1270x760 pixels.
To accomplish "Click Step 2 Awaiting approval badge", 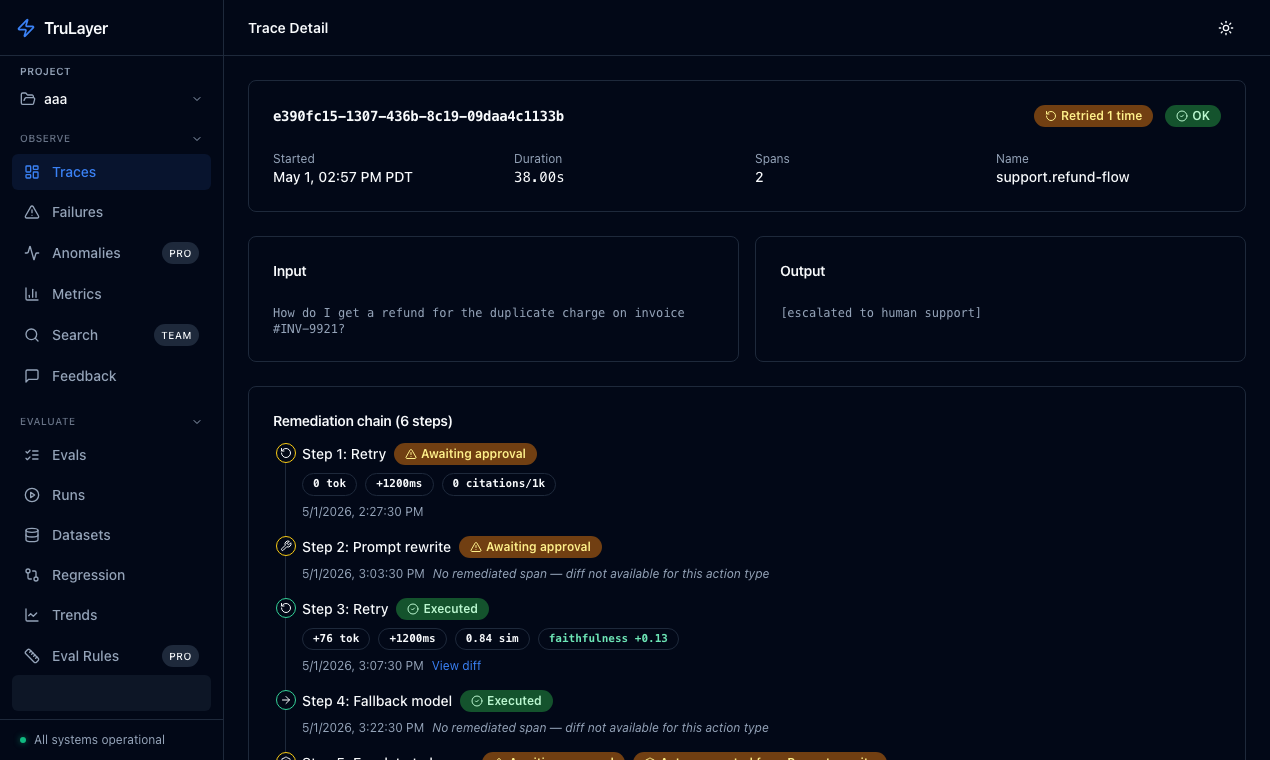I will click(x=530, y=547).
